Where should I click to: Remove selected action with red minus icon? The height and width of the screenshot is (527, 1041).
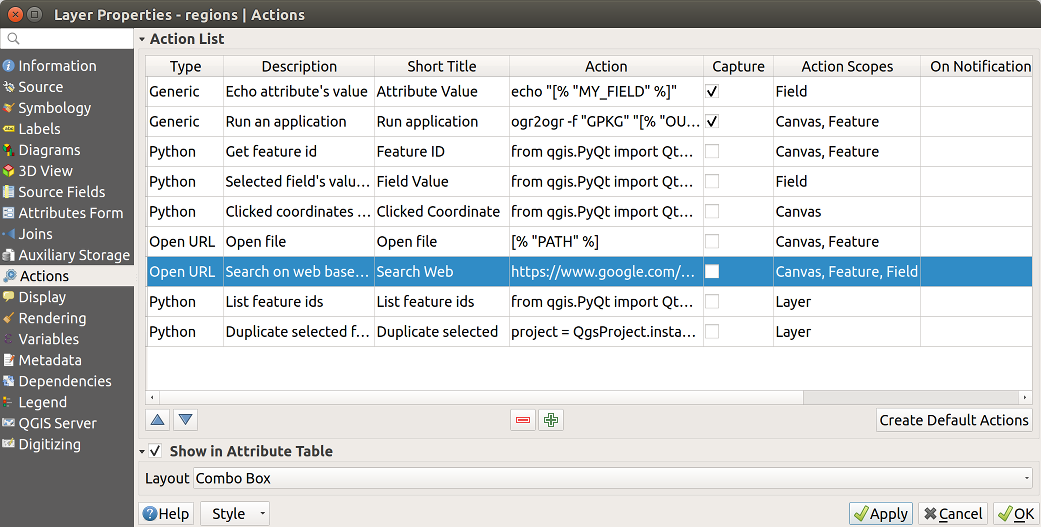point(523,420)
